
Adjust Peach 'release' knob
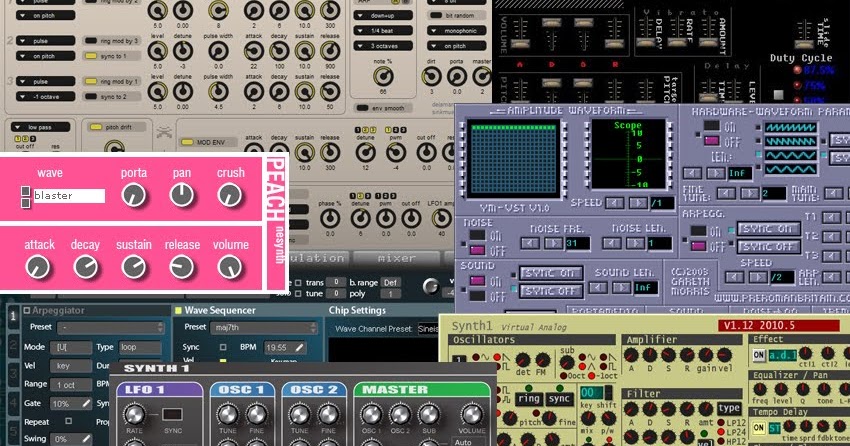pyautogui.click(x=182, y=267)
